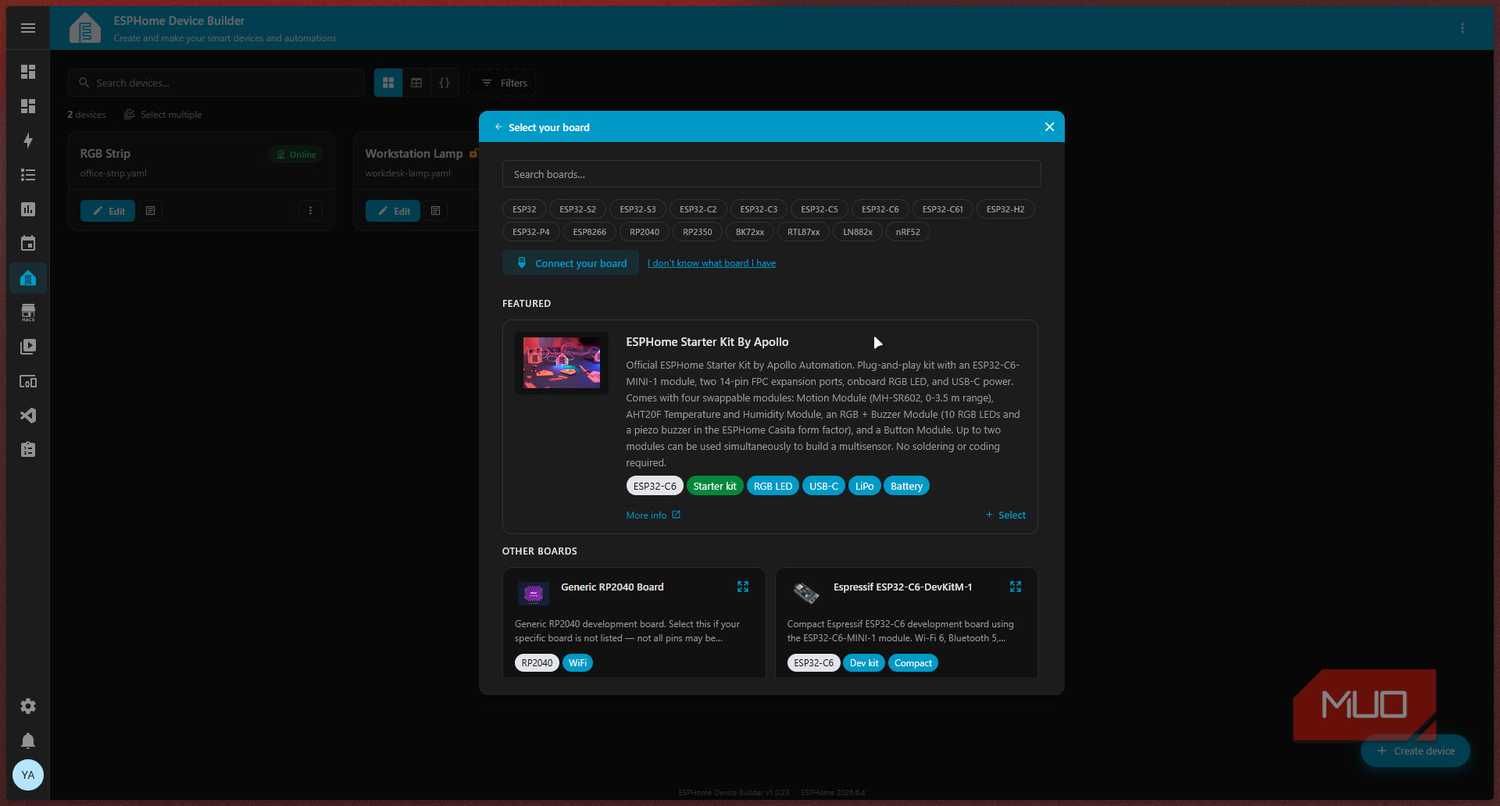The width and height of the screenshot is (1500, 806).
Task: Switch to the curly braces YAML view
Action: pyautogui.click(x=445, y=83)
